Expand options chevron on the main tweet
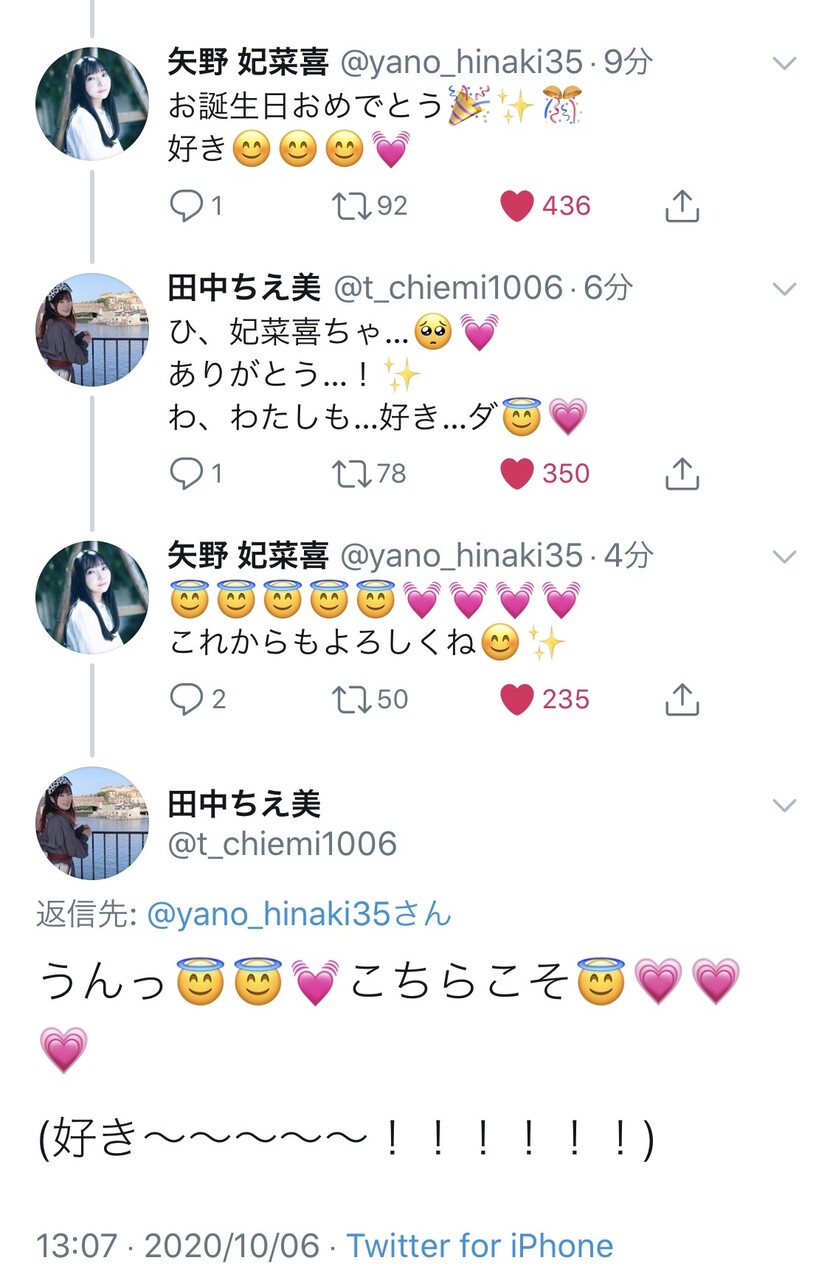Viewport: 830px width, 1280px height. [x=785, y=805]
